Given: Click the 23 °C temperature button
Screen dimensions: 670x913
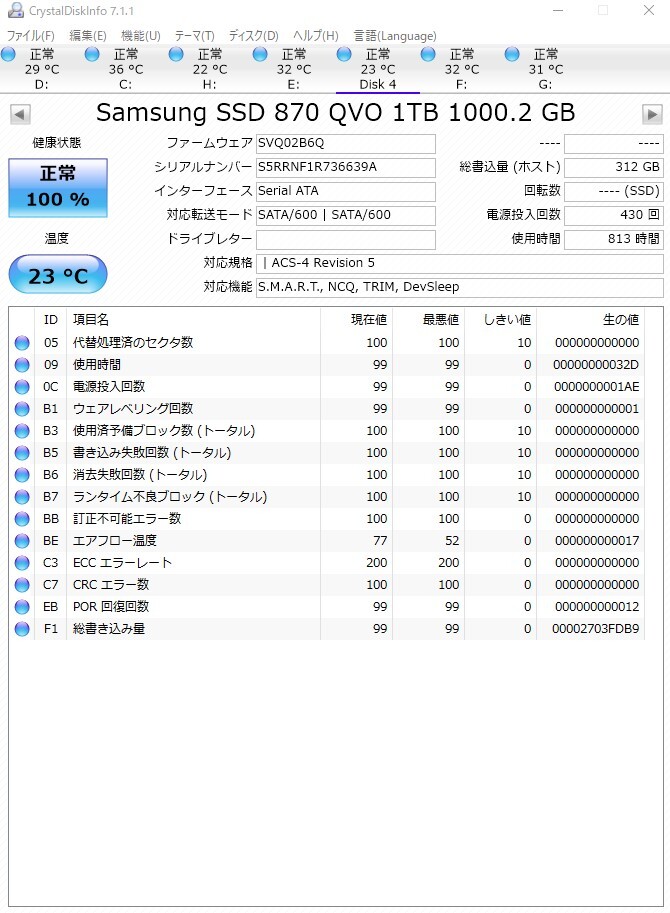Looking at the screenshot, I should [x=58, y=274].
